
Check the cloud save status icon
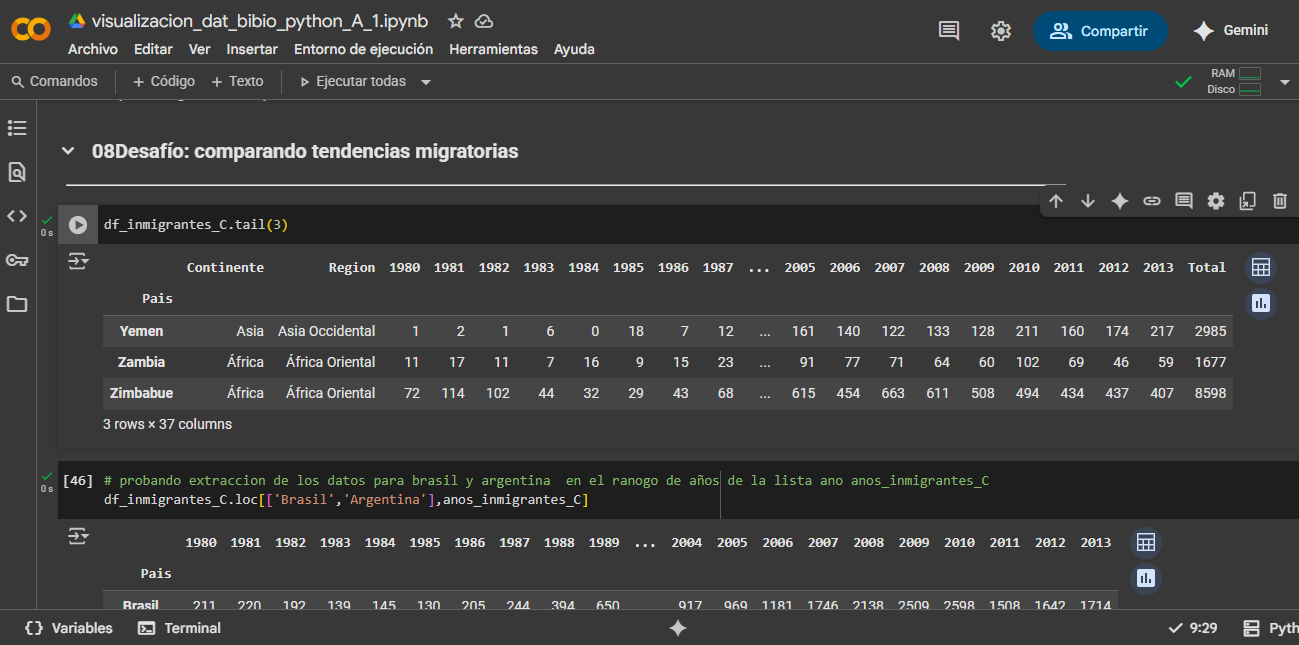(x=484, y=21)
